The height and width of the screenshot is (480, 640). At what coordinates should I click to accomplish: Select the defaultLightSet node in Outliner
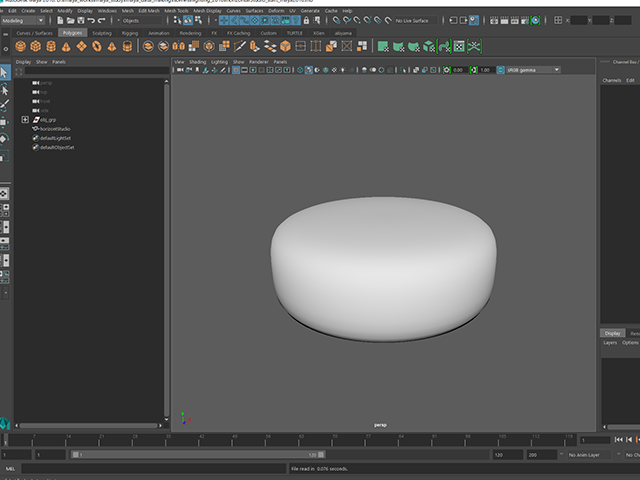point(56,138)
